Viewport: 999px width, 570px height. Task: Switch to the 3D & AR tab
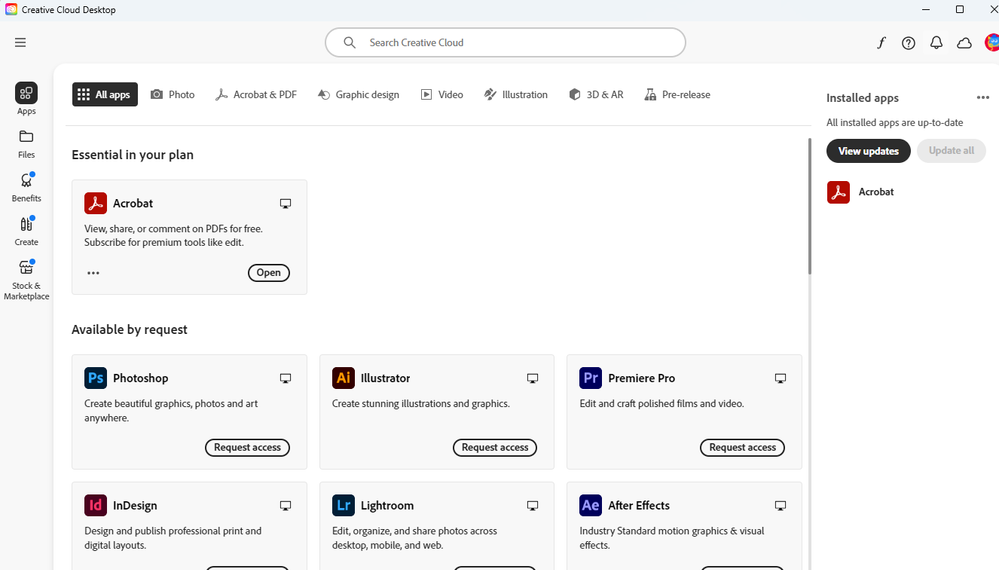pyautogui.click(x=596, y=94)
